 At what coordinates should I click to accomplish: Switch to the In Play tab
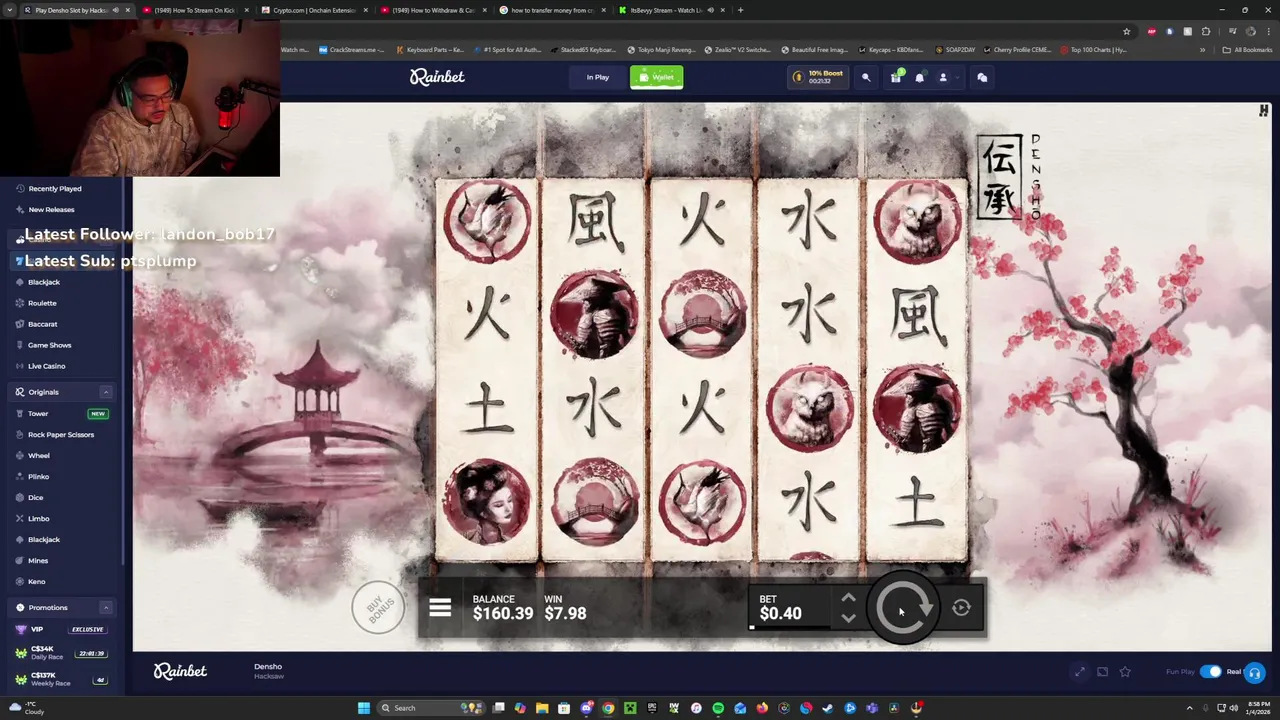click(x=597, y=77)
